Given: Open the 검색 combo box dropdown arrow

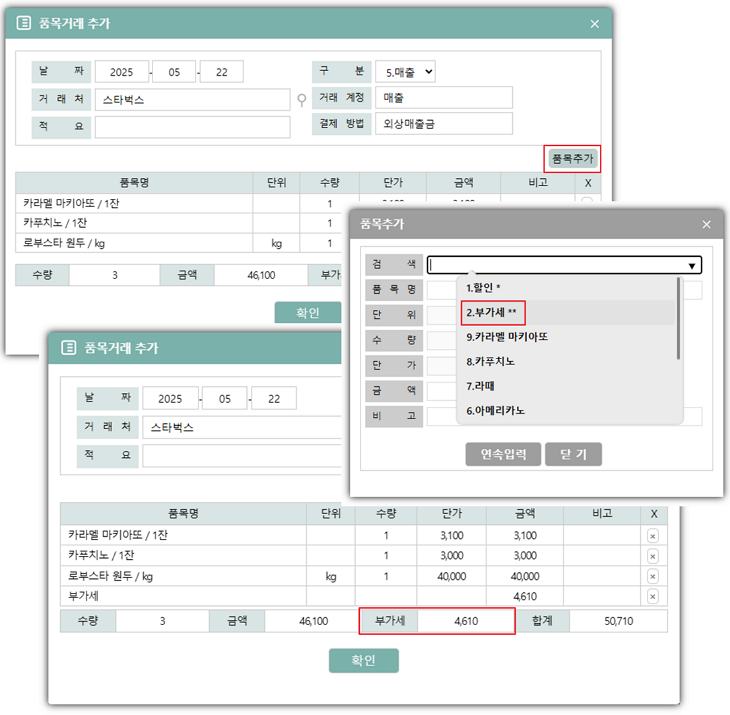Looking at the screenshot, I should (x=692, y=265).
